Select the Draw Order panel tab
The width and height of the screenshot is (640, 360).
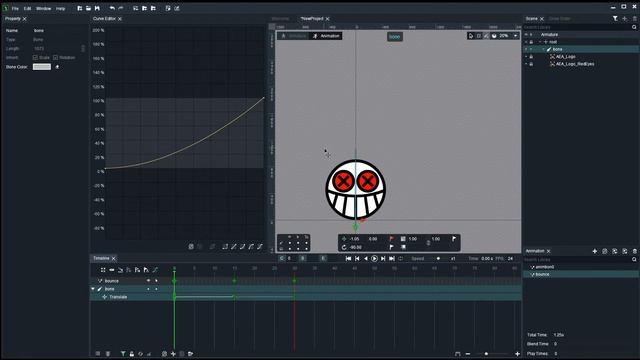[559, 19]
